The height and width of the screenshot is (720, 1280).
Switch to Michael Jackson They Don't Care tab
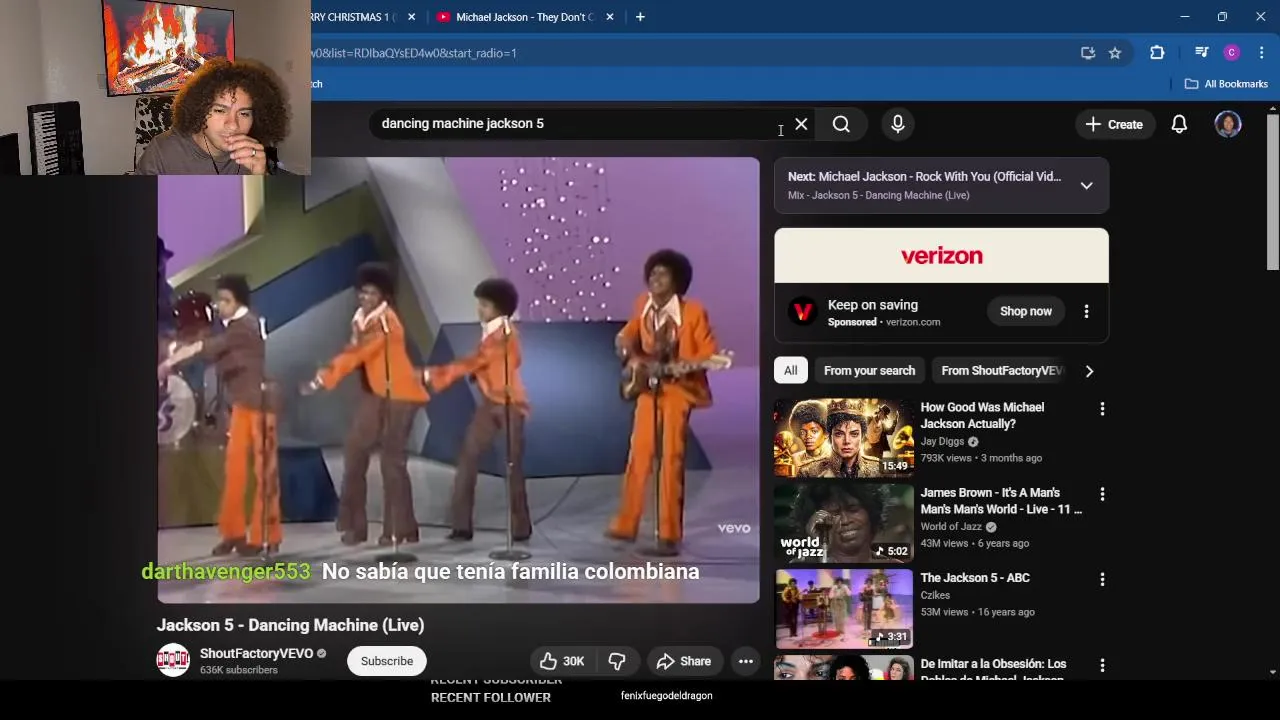point(524,17)
